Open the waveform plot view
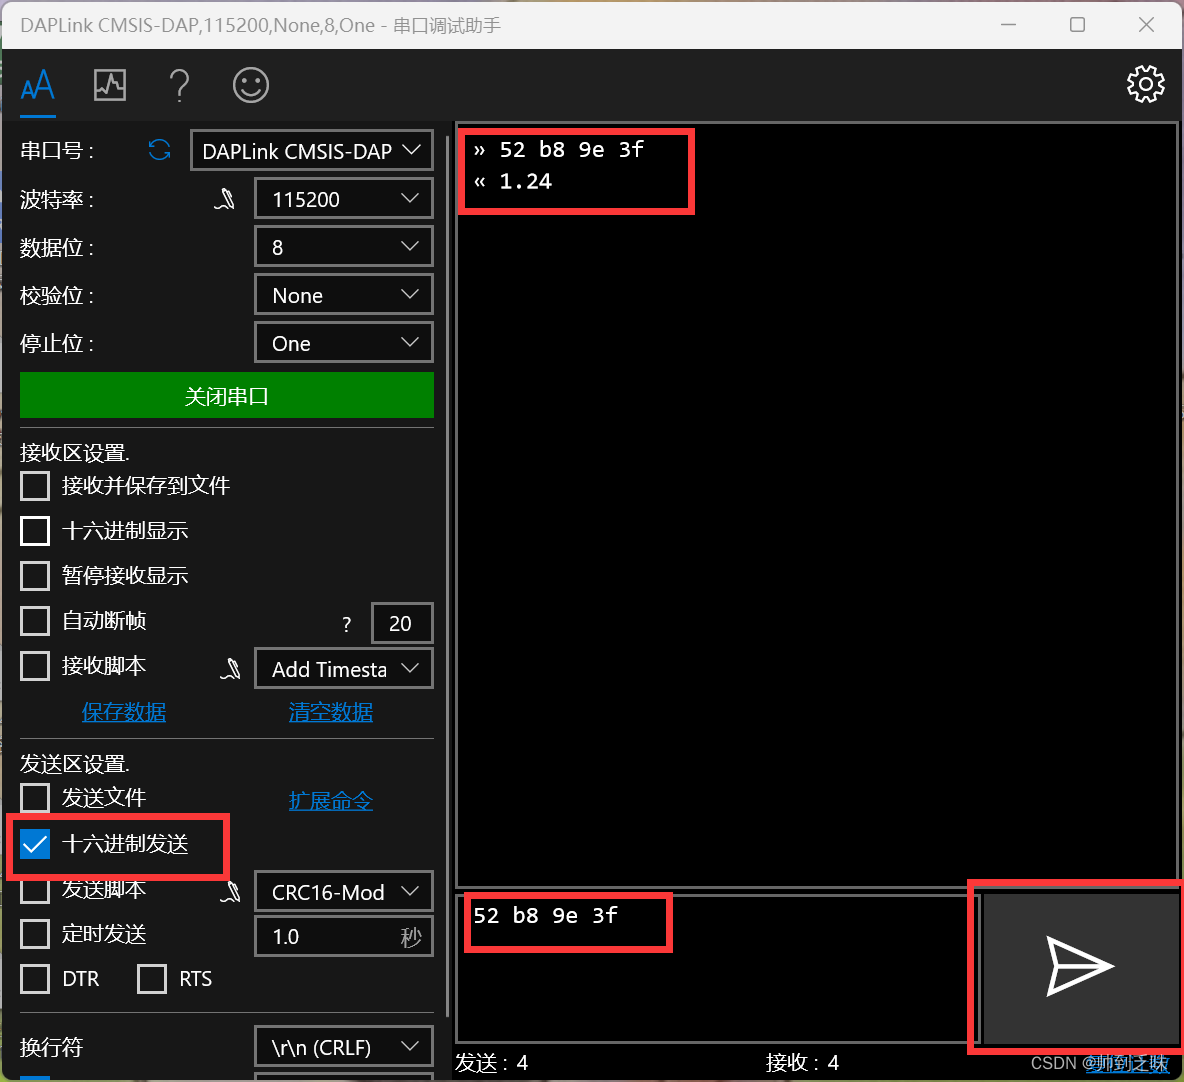Screen dimensions: 1184x1082 coord(109,85)
